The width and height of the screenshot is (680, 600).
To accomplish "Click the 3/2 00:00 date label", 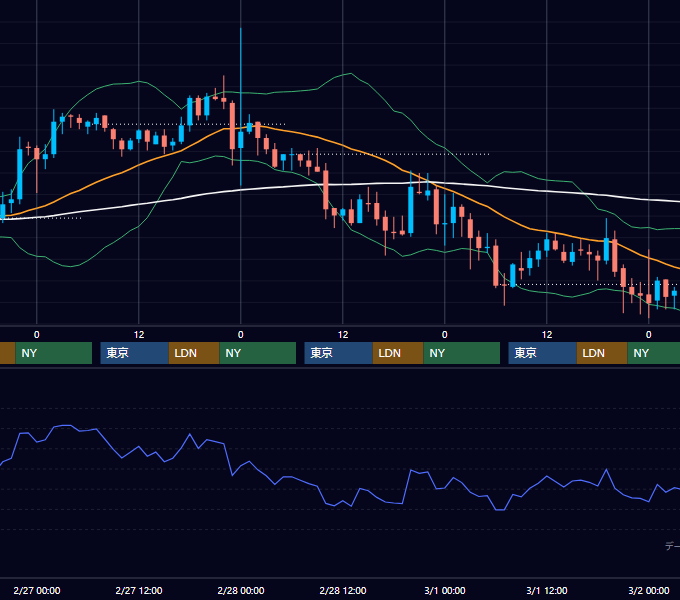I will pos(649,590).
